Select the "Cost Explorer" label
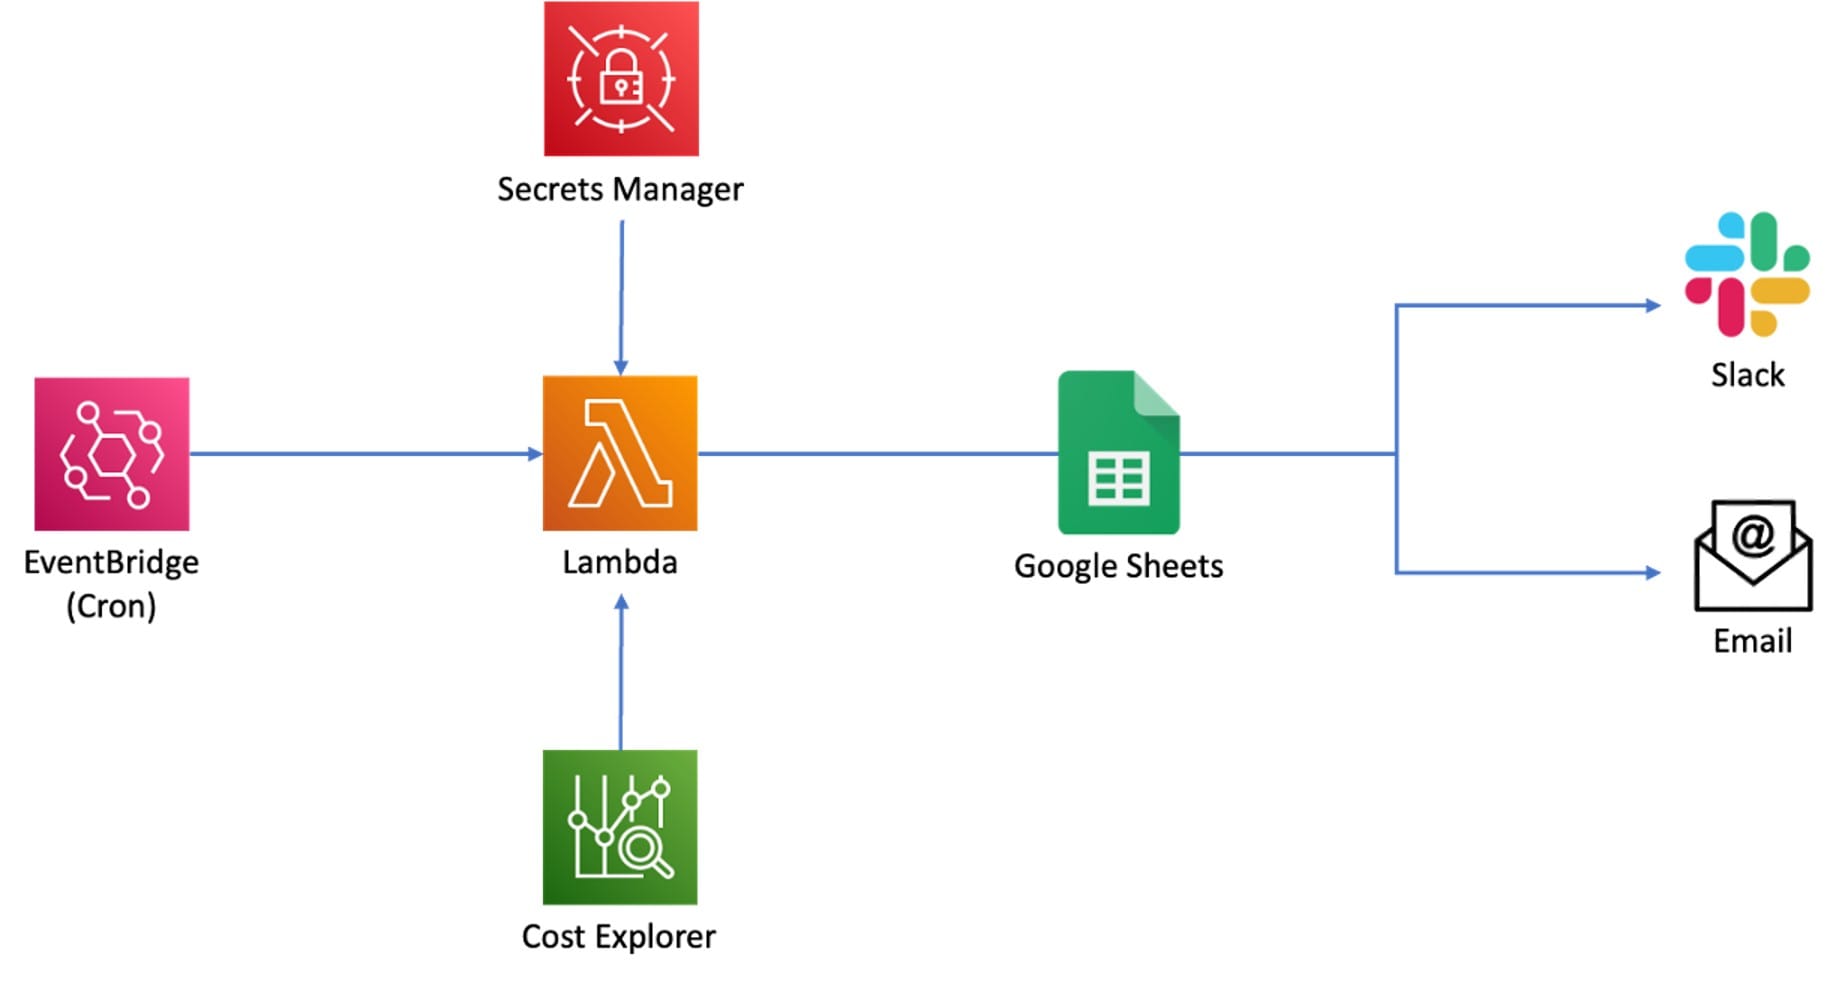 coord(619,936)
